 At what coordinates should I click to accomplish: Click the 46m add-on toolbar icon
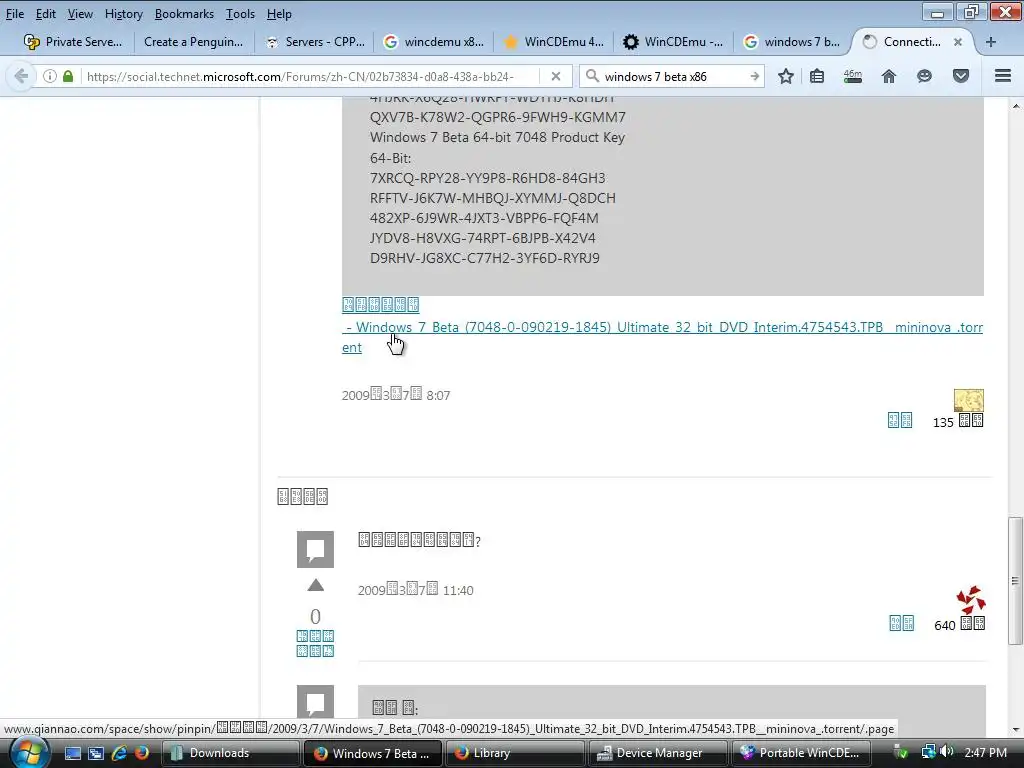click(x=853, y=76)
